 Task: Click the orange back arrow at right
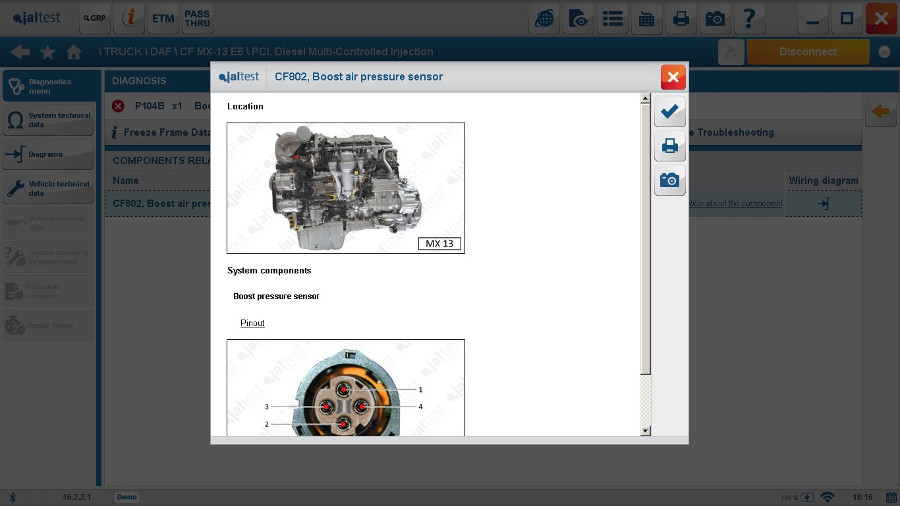tap(880, 111)
